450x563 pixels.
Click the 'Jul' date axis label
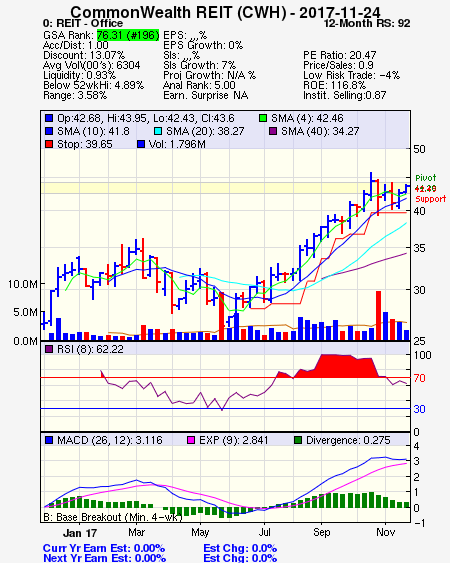264,532
